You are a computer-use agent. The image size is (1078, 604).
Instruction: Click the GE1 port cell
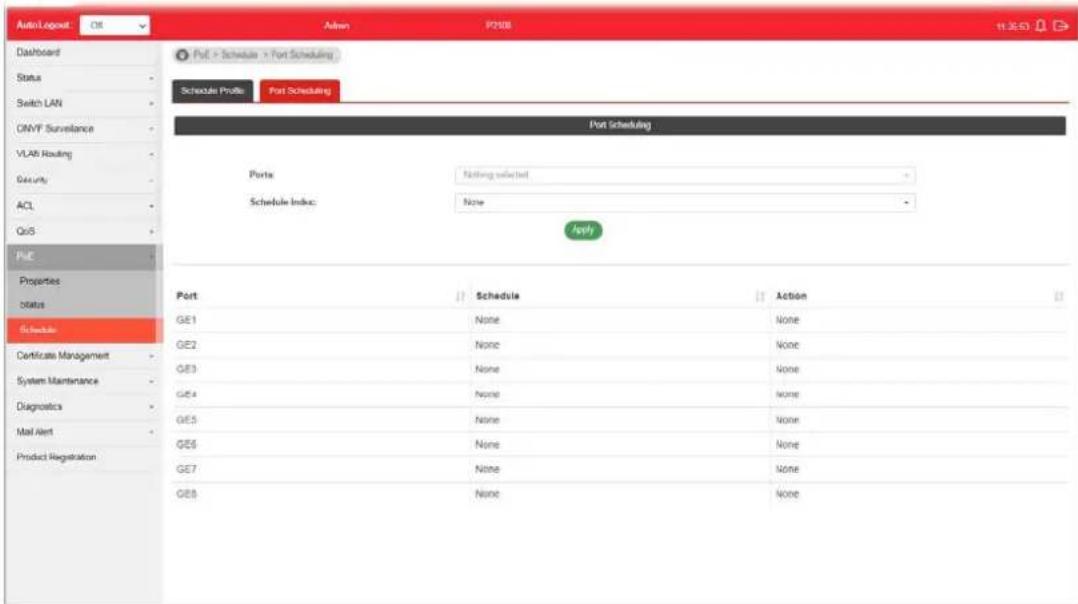[x=186, y=320]
